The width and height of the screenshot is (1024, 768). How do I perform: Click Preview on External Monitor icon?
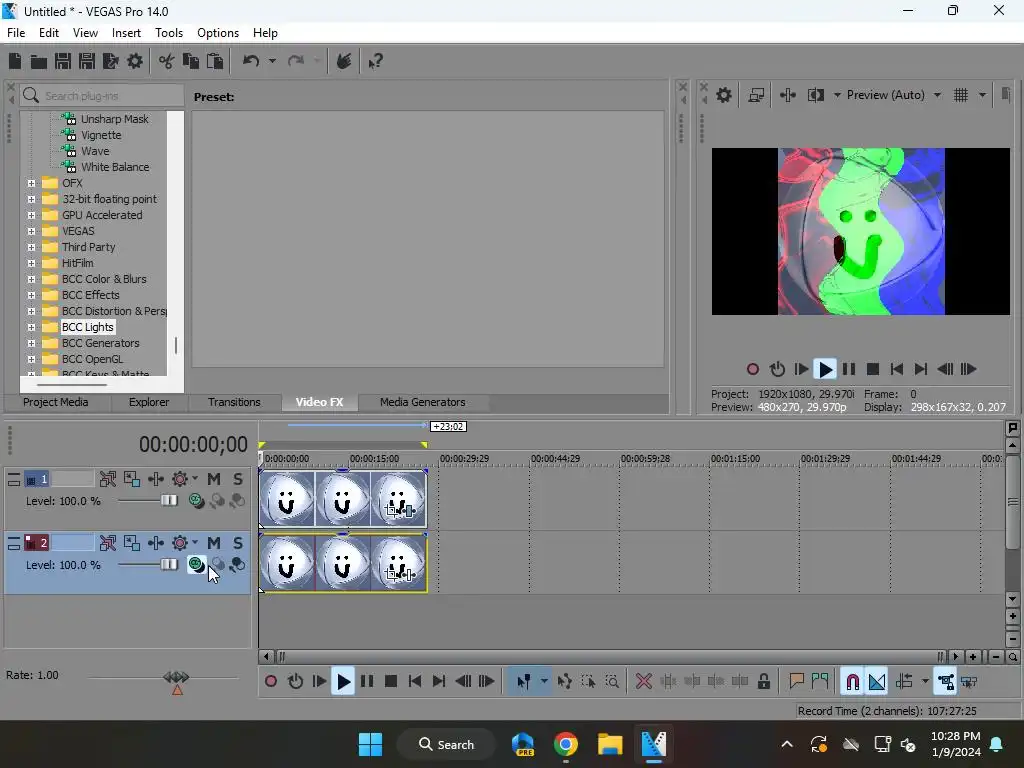click(756, 95)
